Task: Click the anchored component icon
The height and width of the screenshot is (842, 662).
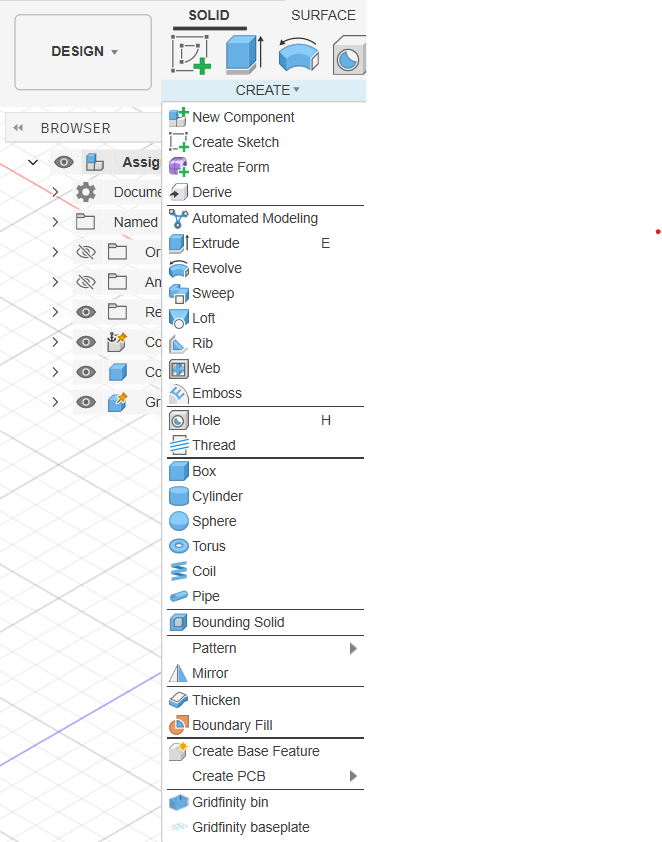Action: [117, 342]
